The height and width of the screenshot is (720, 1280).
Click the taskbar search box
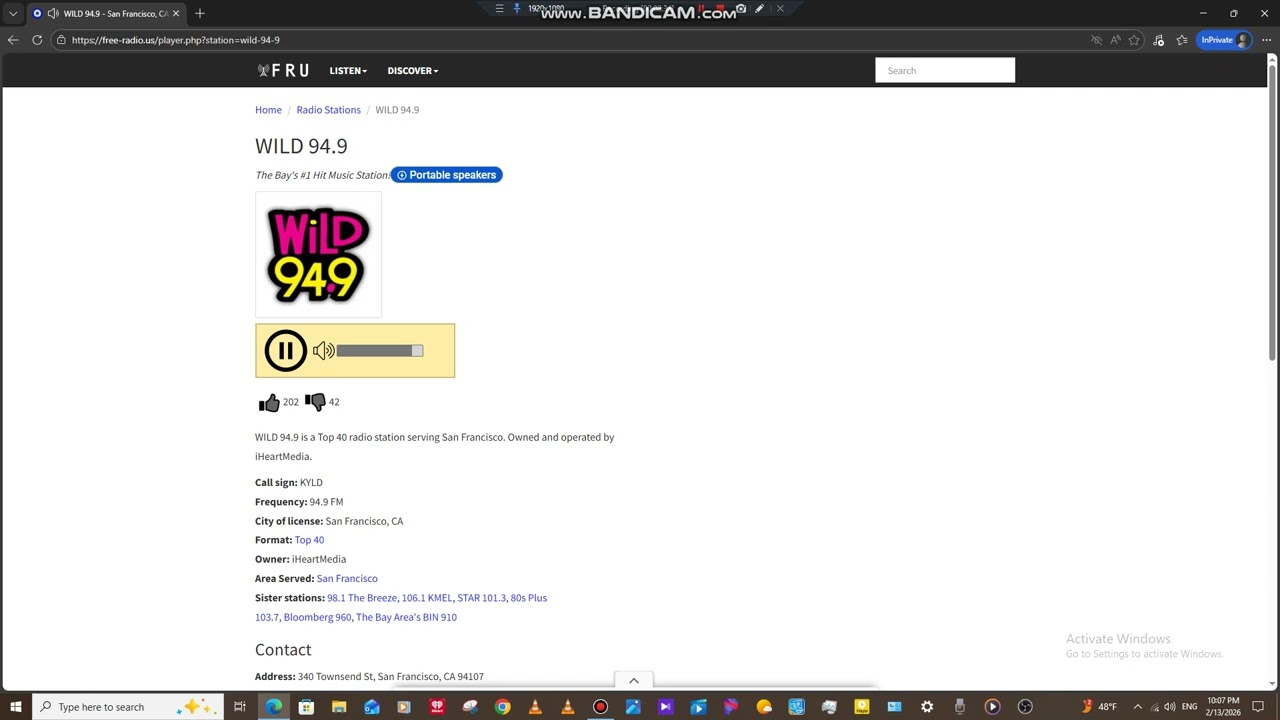coord(128,707)
